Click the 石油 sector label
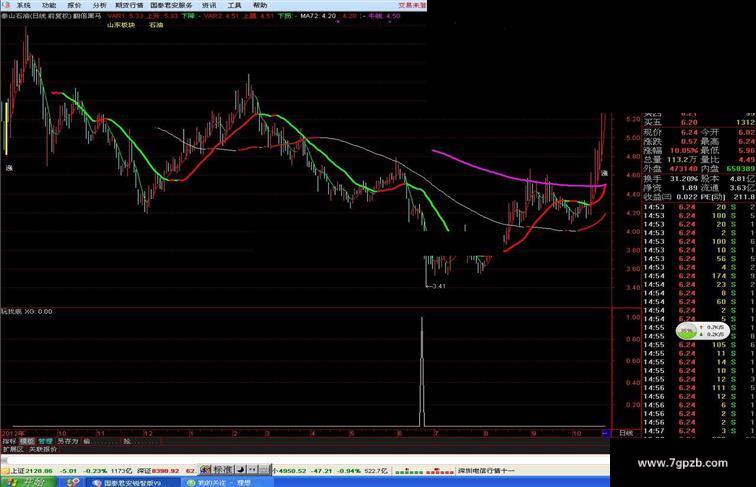This screenshot has height=487, width=756. [156, 25]
